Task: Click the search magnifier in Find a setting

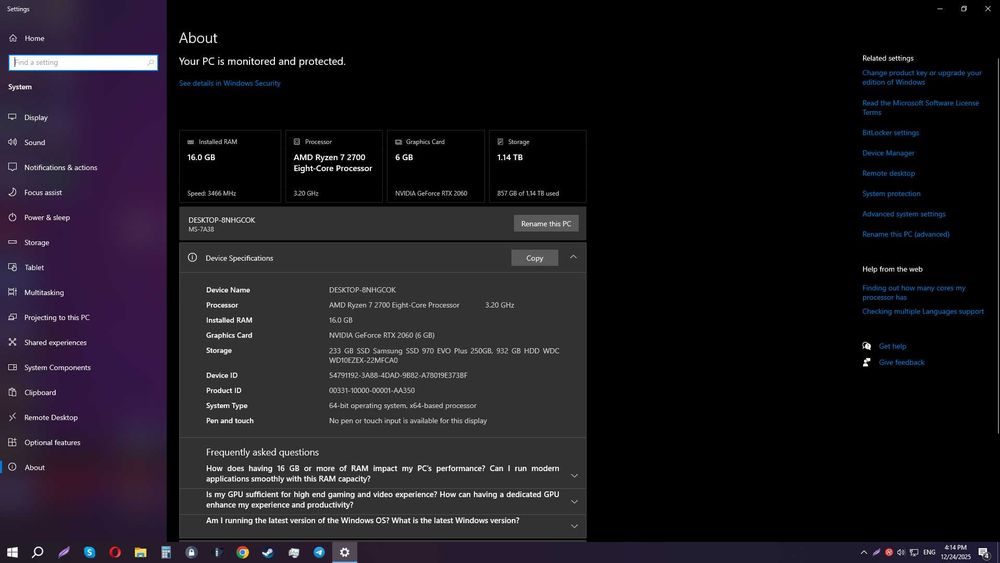Action: [x=151, y=62]
